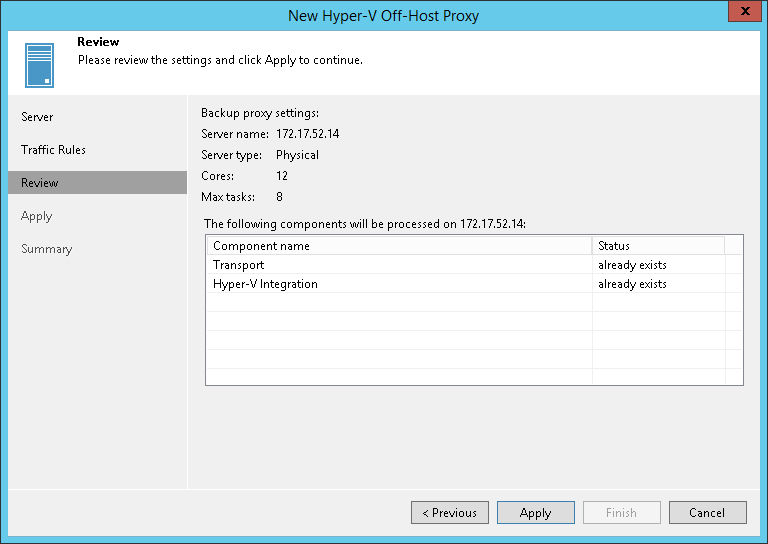Click the Finish button
The width and height of the screenshot is (768, 544).
click(621, 513)
